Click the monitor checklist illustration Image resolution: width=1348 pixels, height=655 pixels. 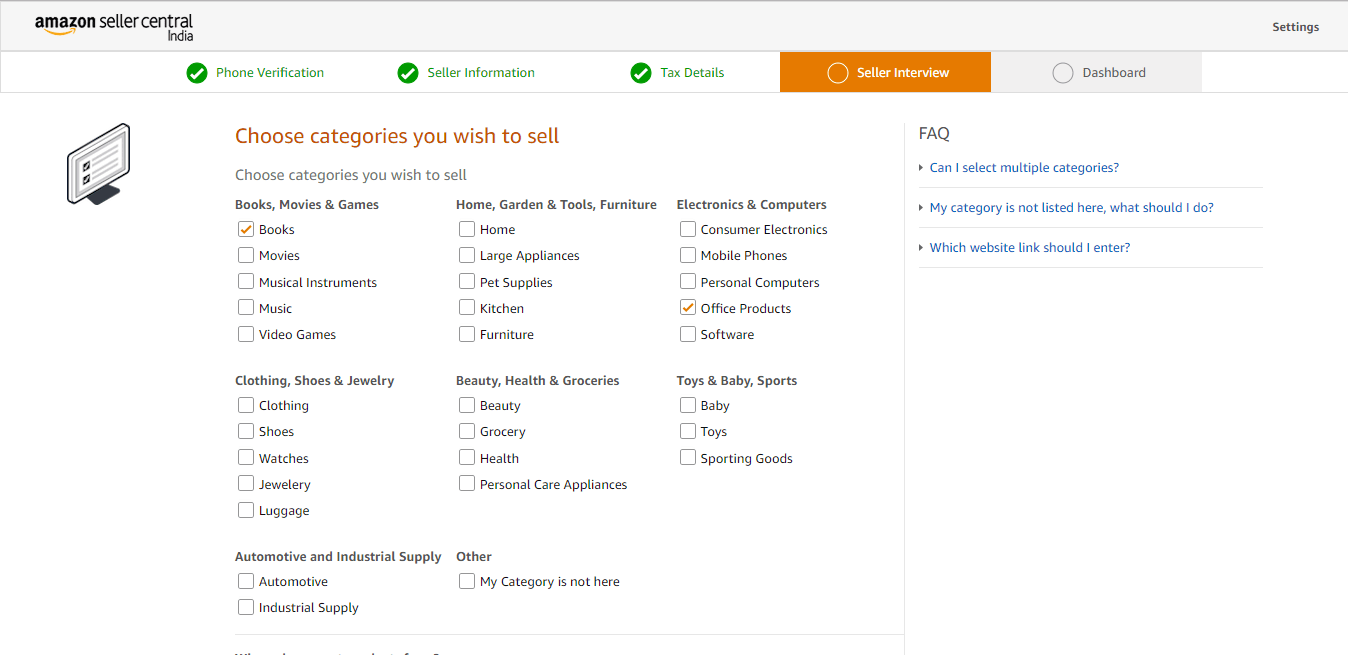(x=98, y=164)
